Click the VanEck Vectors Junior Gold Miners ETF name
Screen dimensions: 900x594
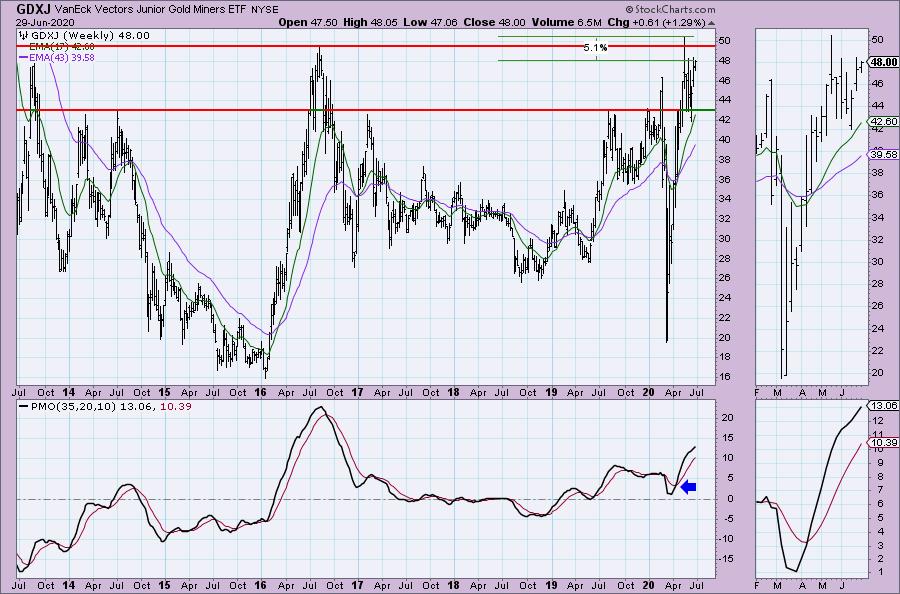150,10
